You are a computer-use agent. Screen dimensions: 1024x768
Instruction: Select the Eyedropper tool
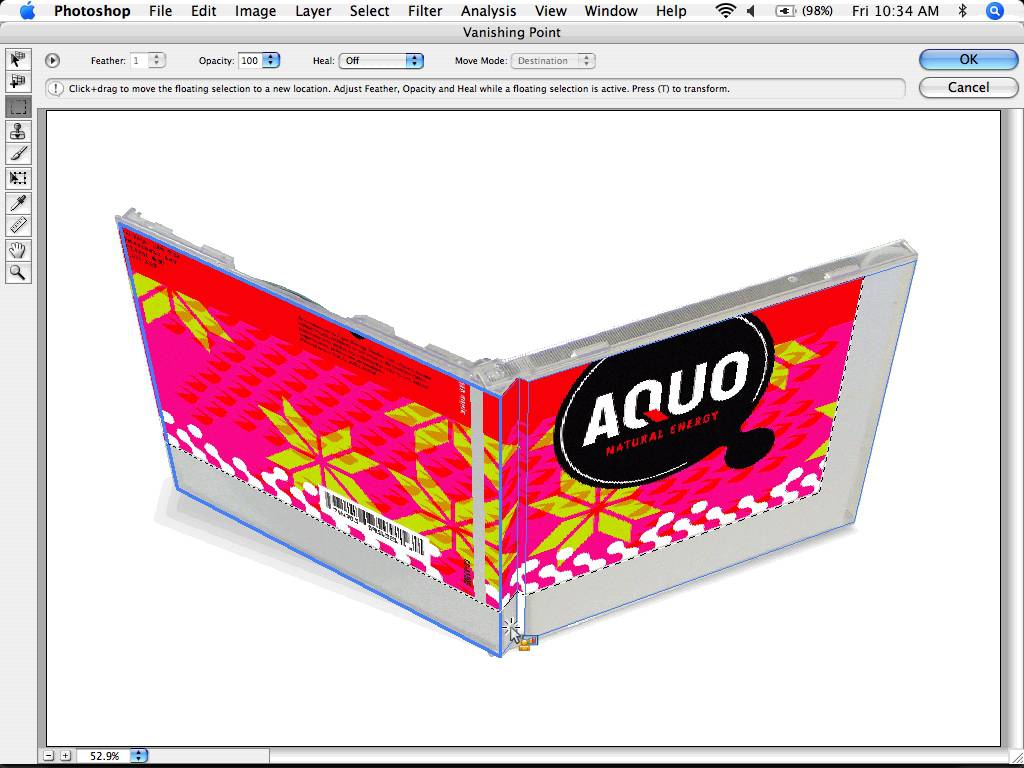click(x=18, y=202)
